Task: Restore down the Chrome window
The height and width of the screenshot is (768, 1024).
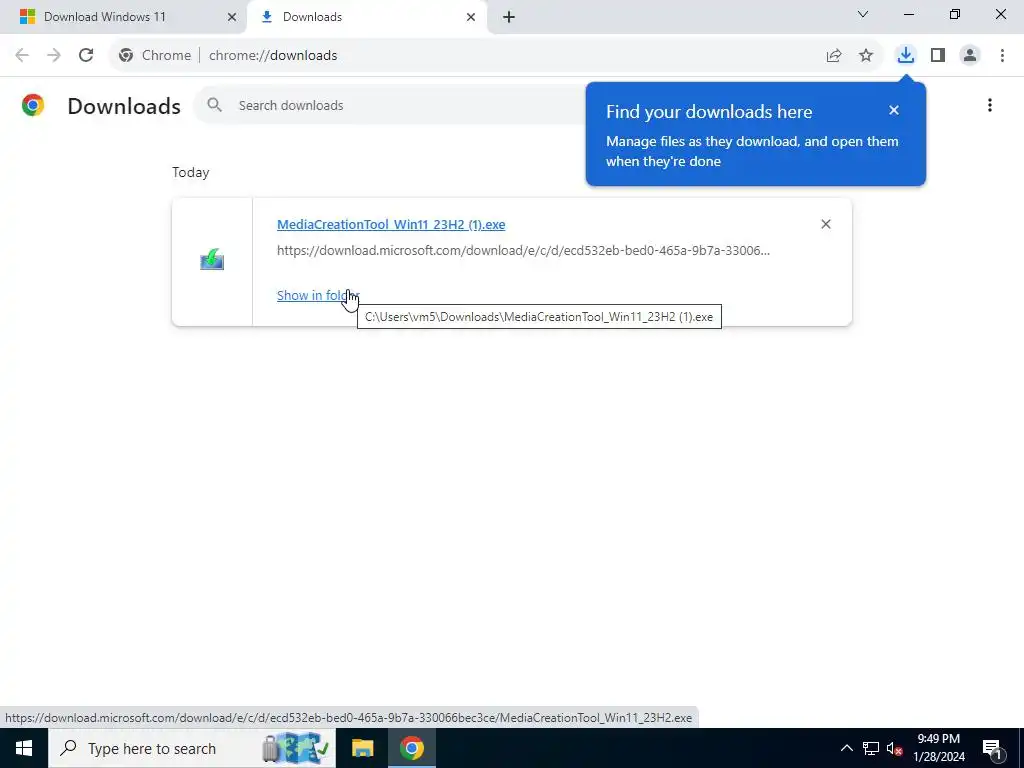Action: point(955,14)
